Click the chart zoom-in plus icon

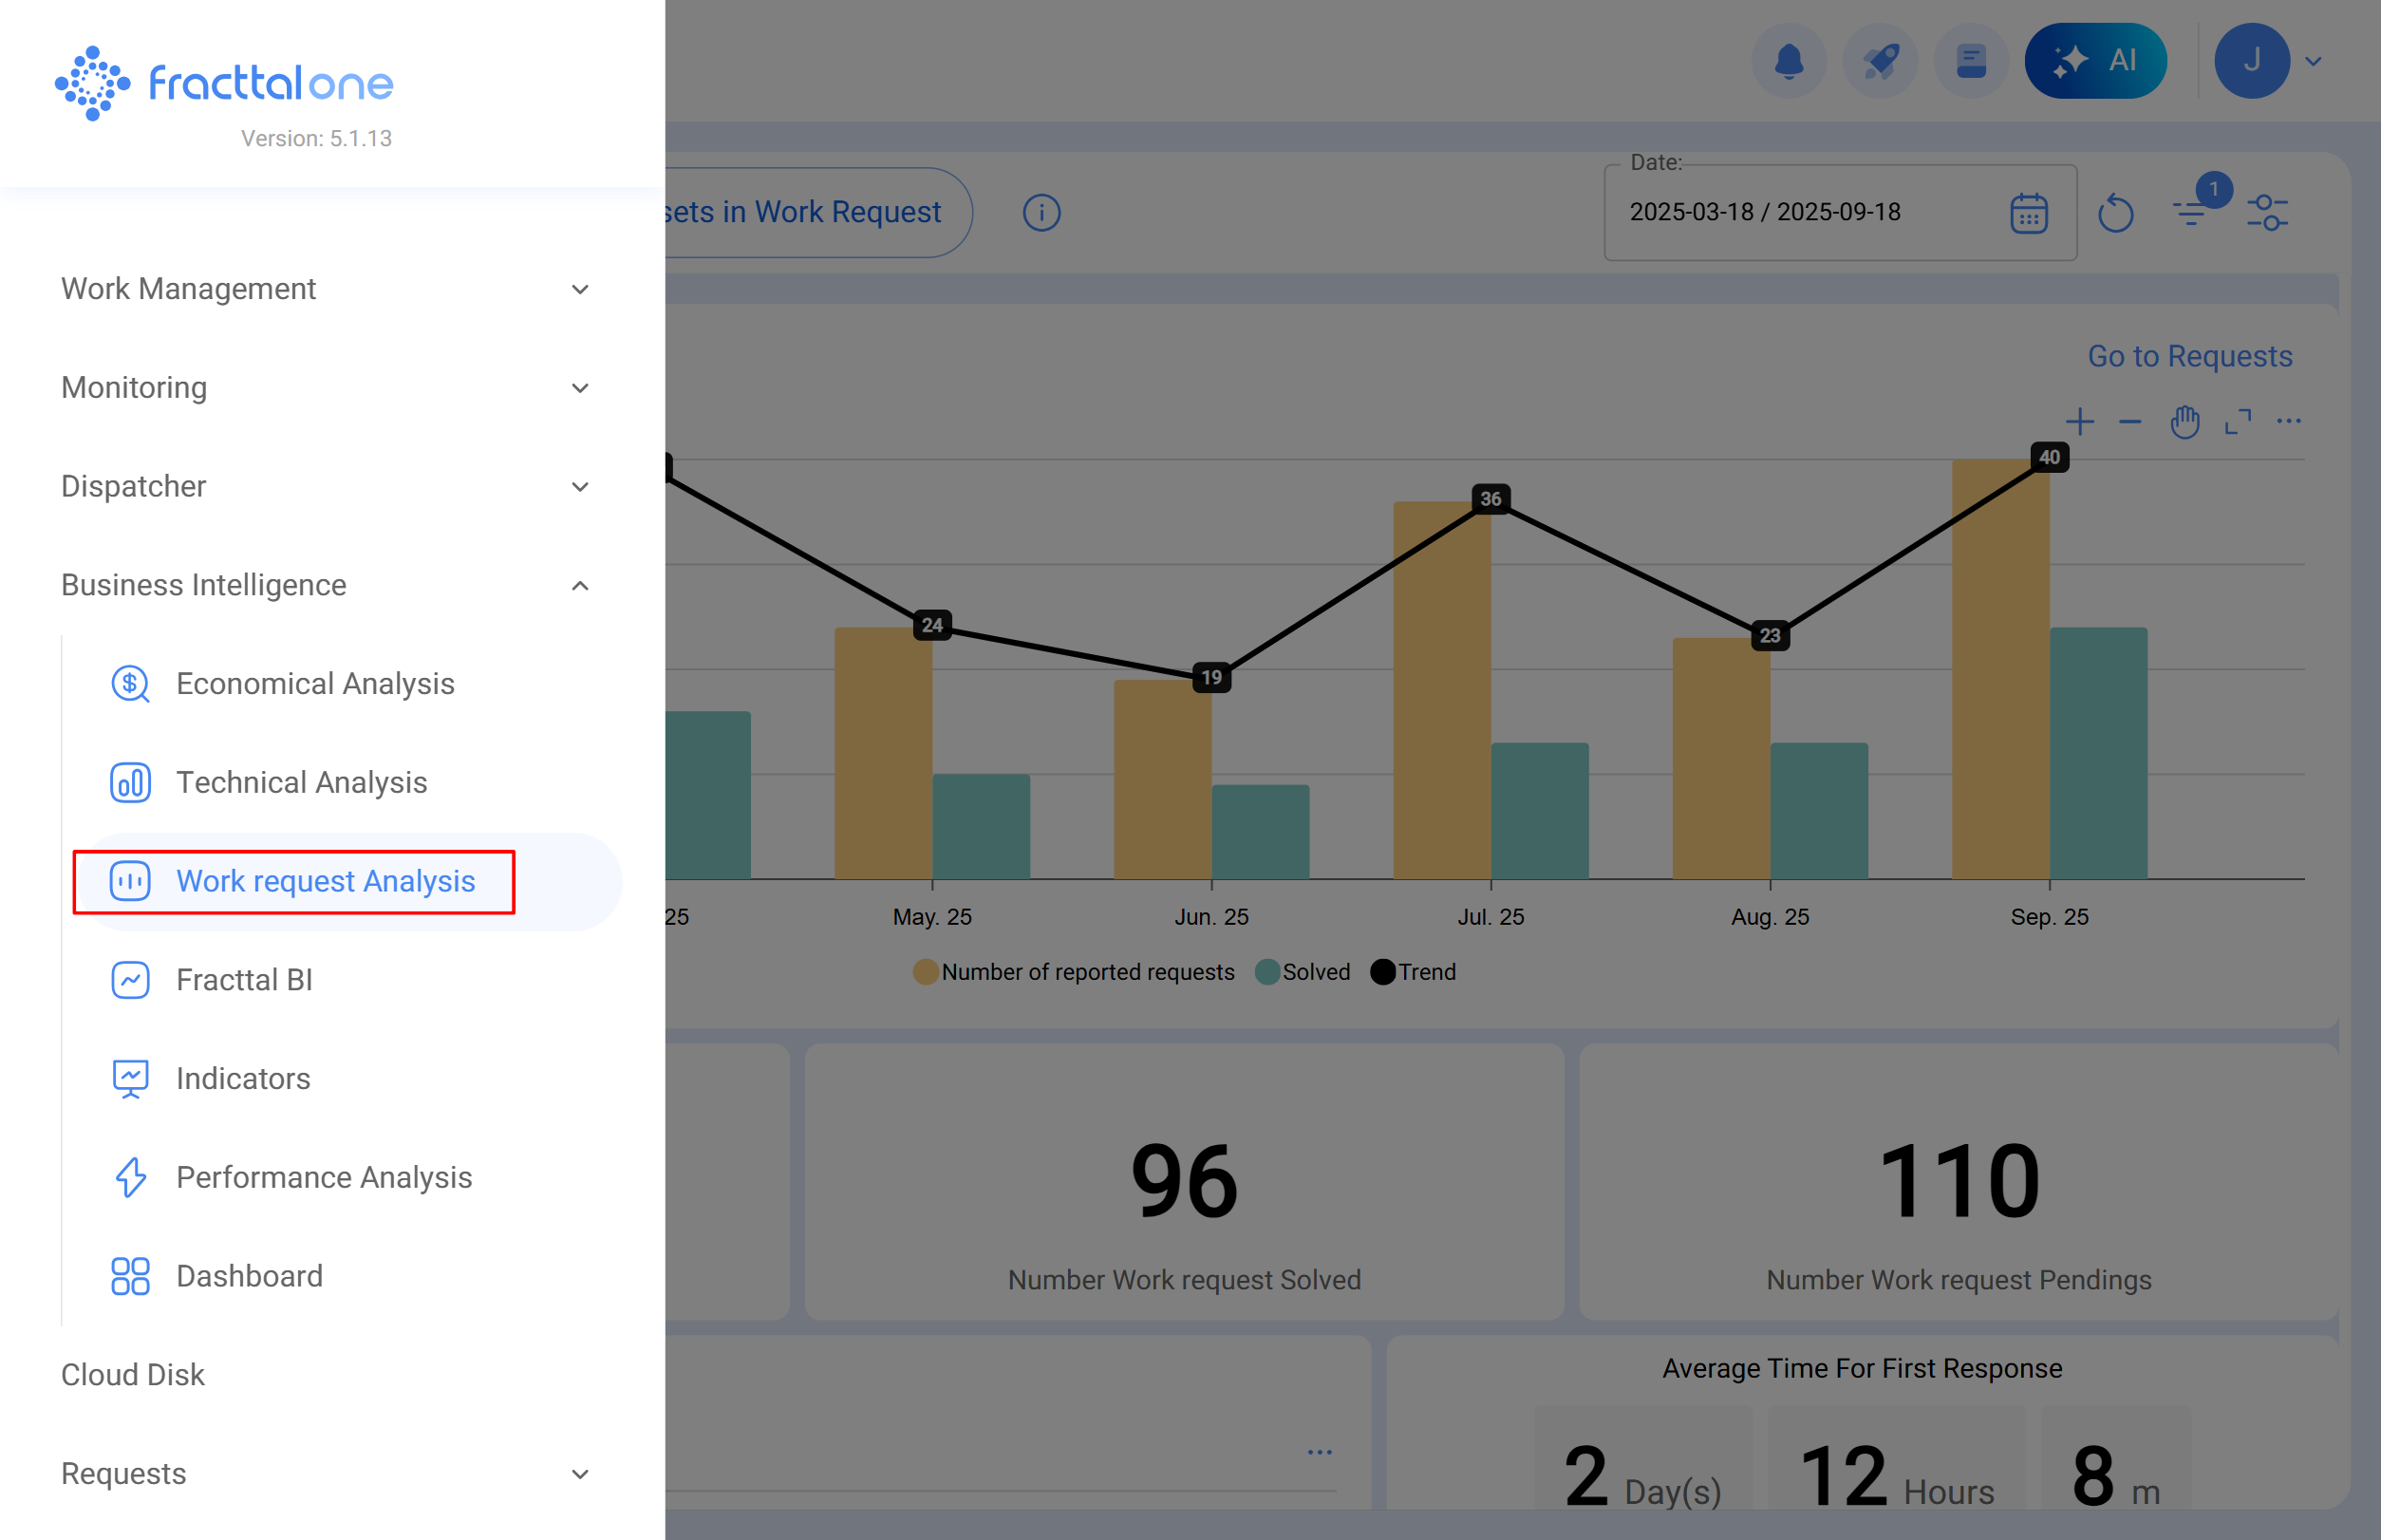(2079, 422)
